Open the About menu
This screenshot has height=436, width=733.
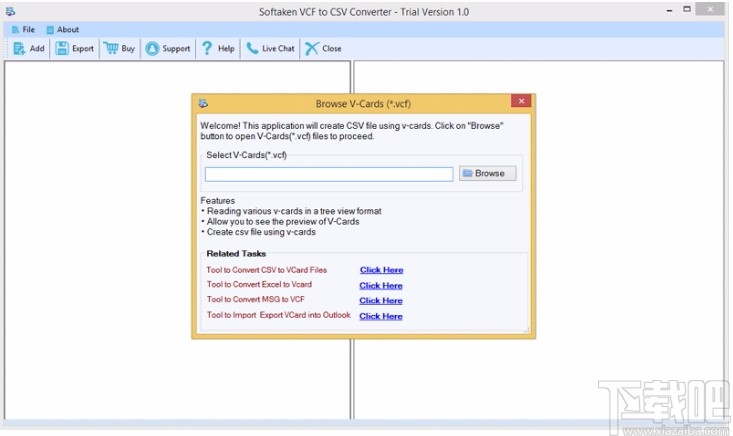pyautogui.click(x=63, y=29)
